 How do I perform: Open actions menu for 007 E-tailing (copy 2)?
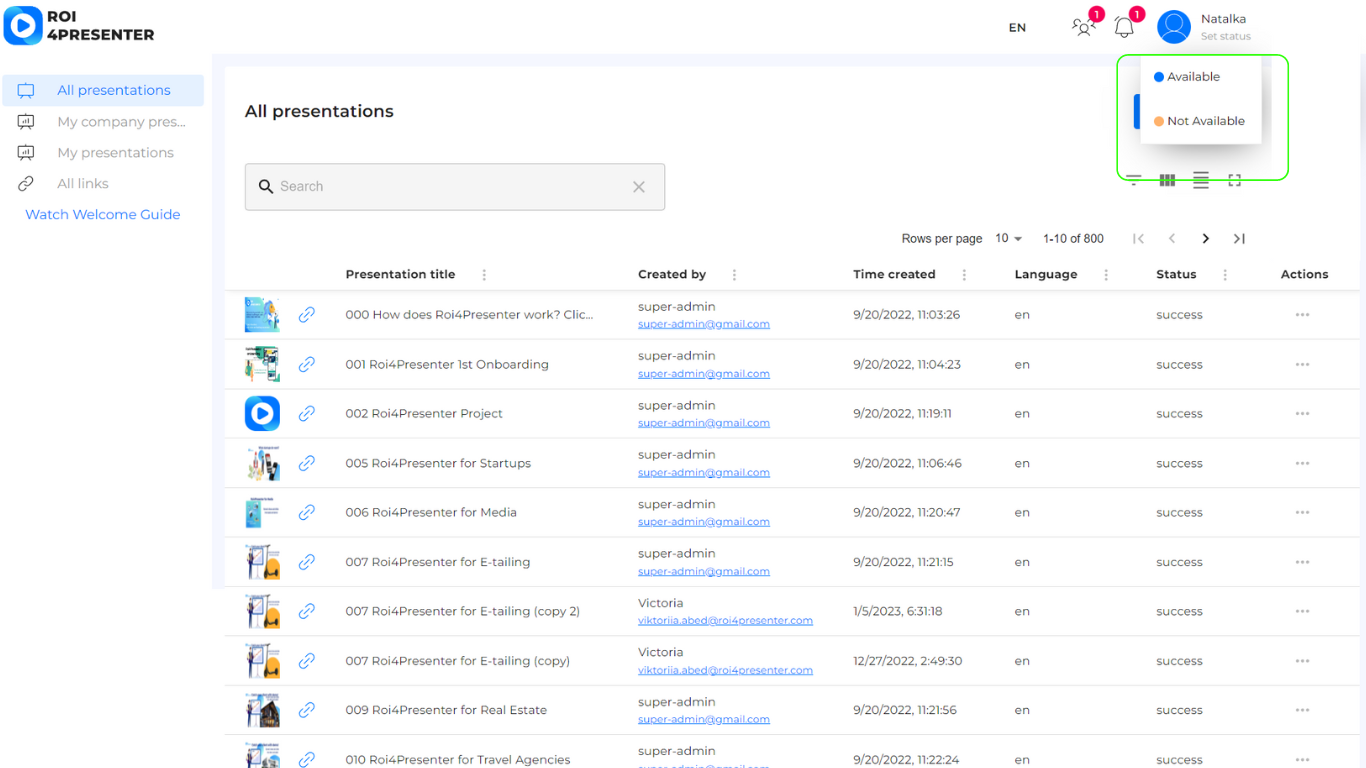1302,611
